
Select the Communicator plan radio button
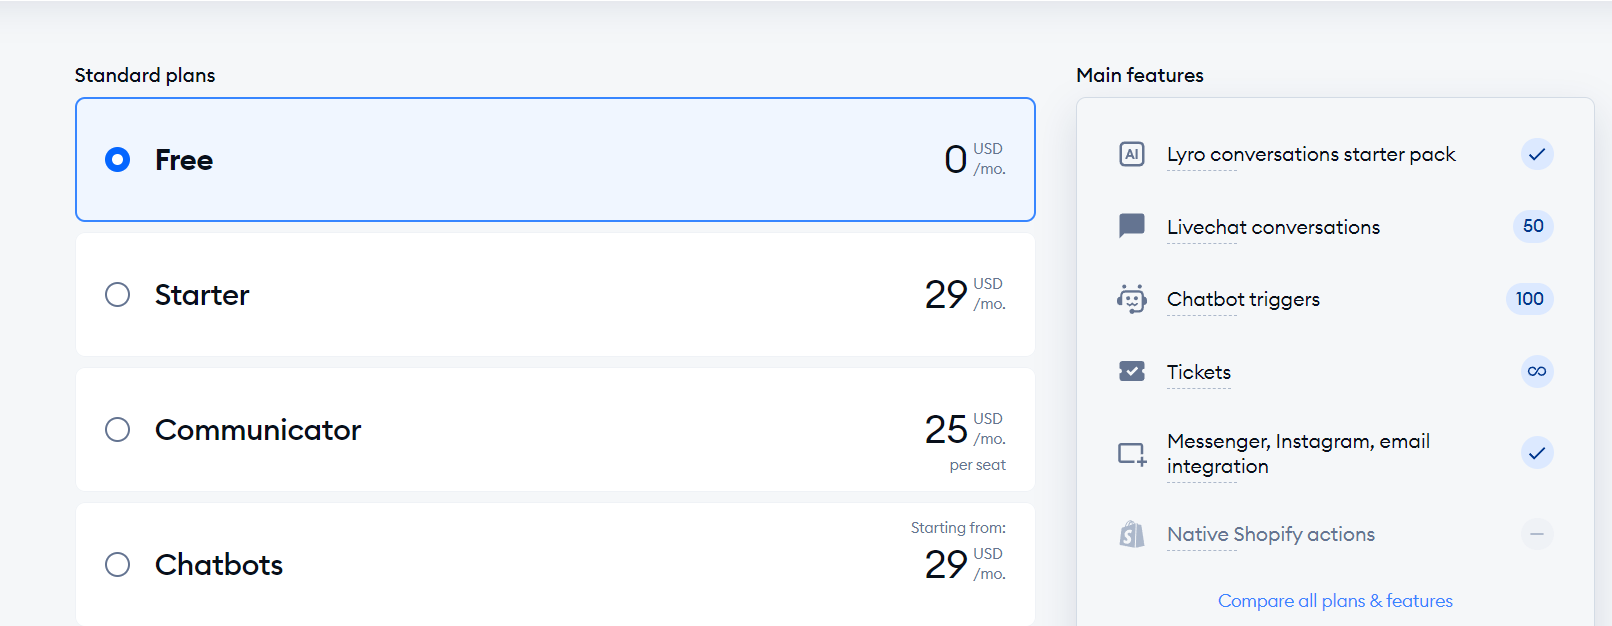tap(117, 429)
